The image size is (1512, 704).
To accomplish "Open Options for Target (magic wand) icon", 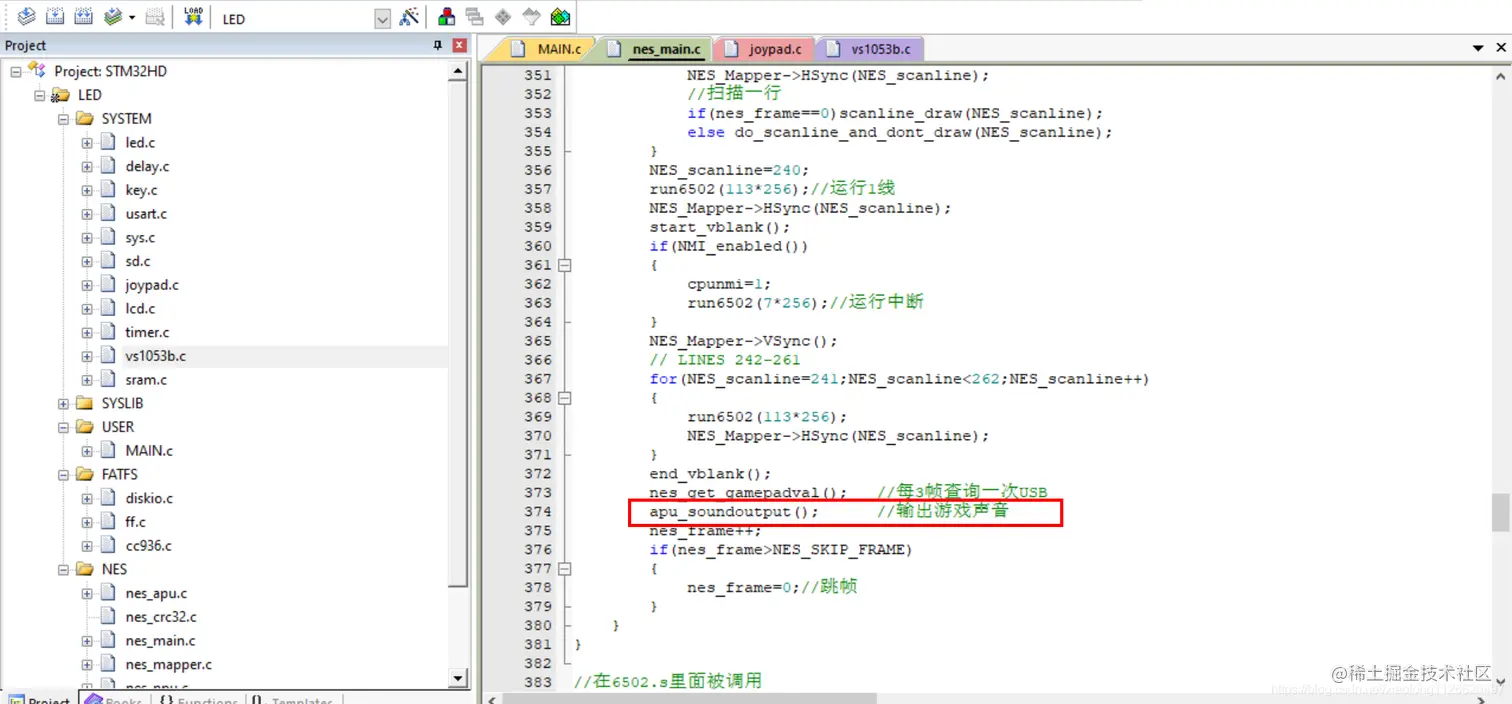I will (408, 17).
